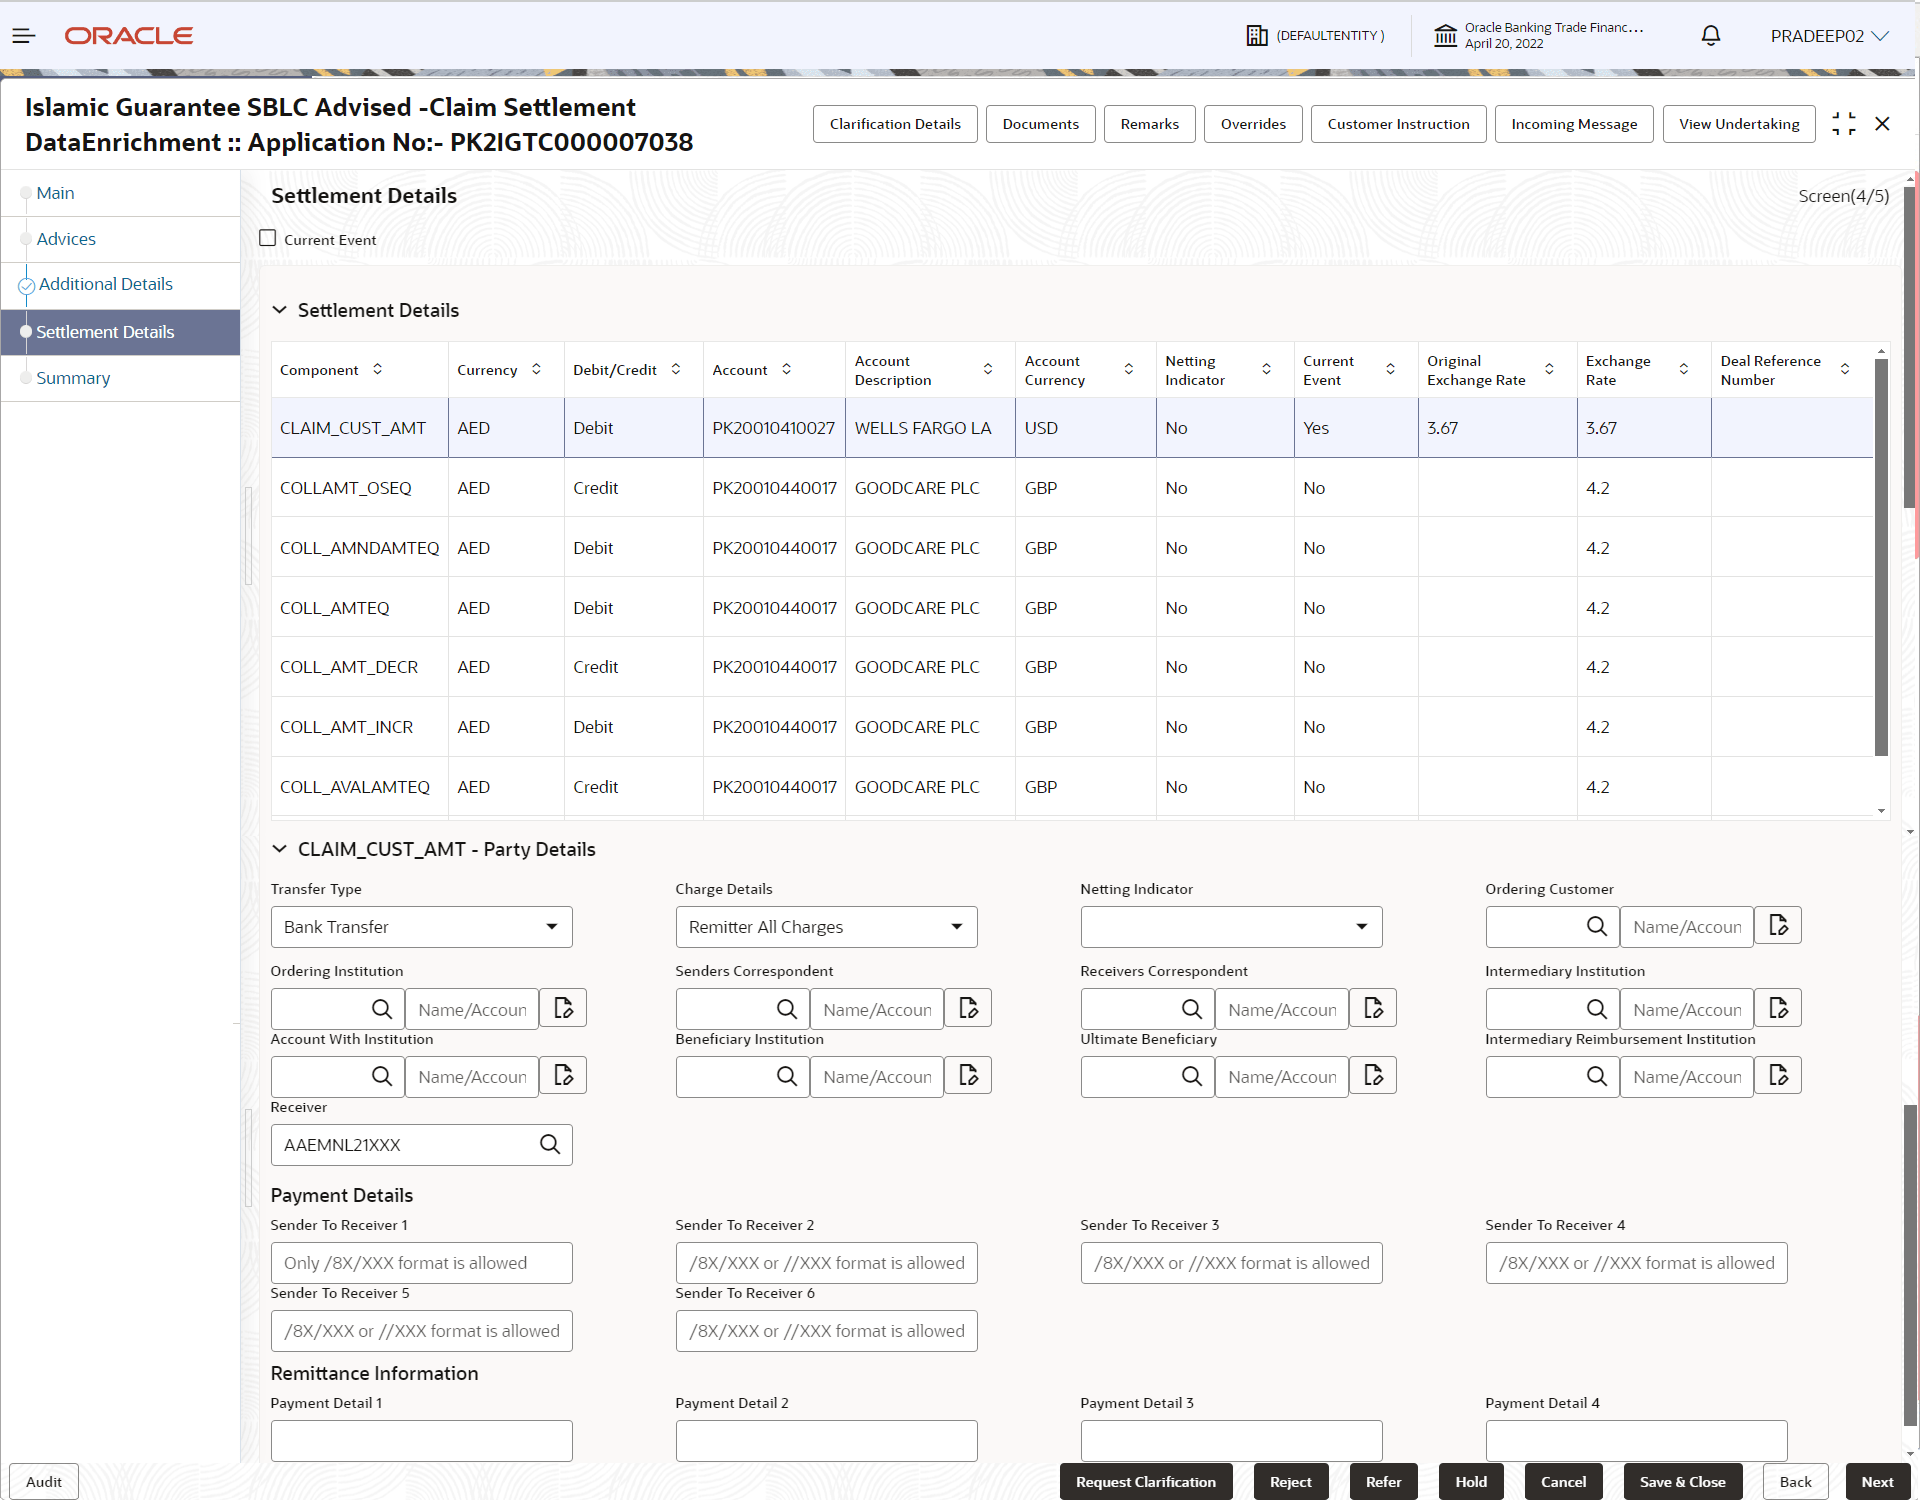Viewport: 1920px width, 1504px height.
Task: Open Transfer Type dropdown
Action: (421, 927)
